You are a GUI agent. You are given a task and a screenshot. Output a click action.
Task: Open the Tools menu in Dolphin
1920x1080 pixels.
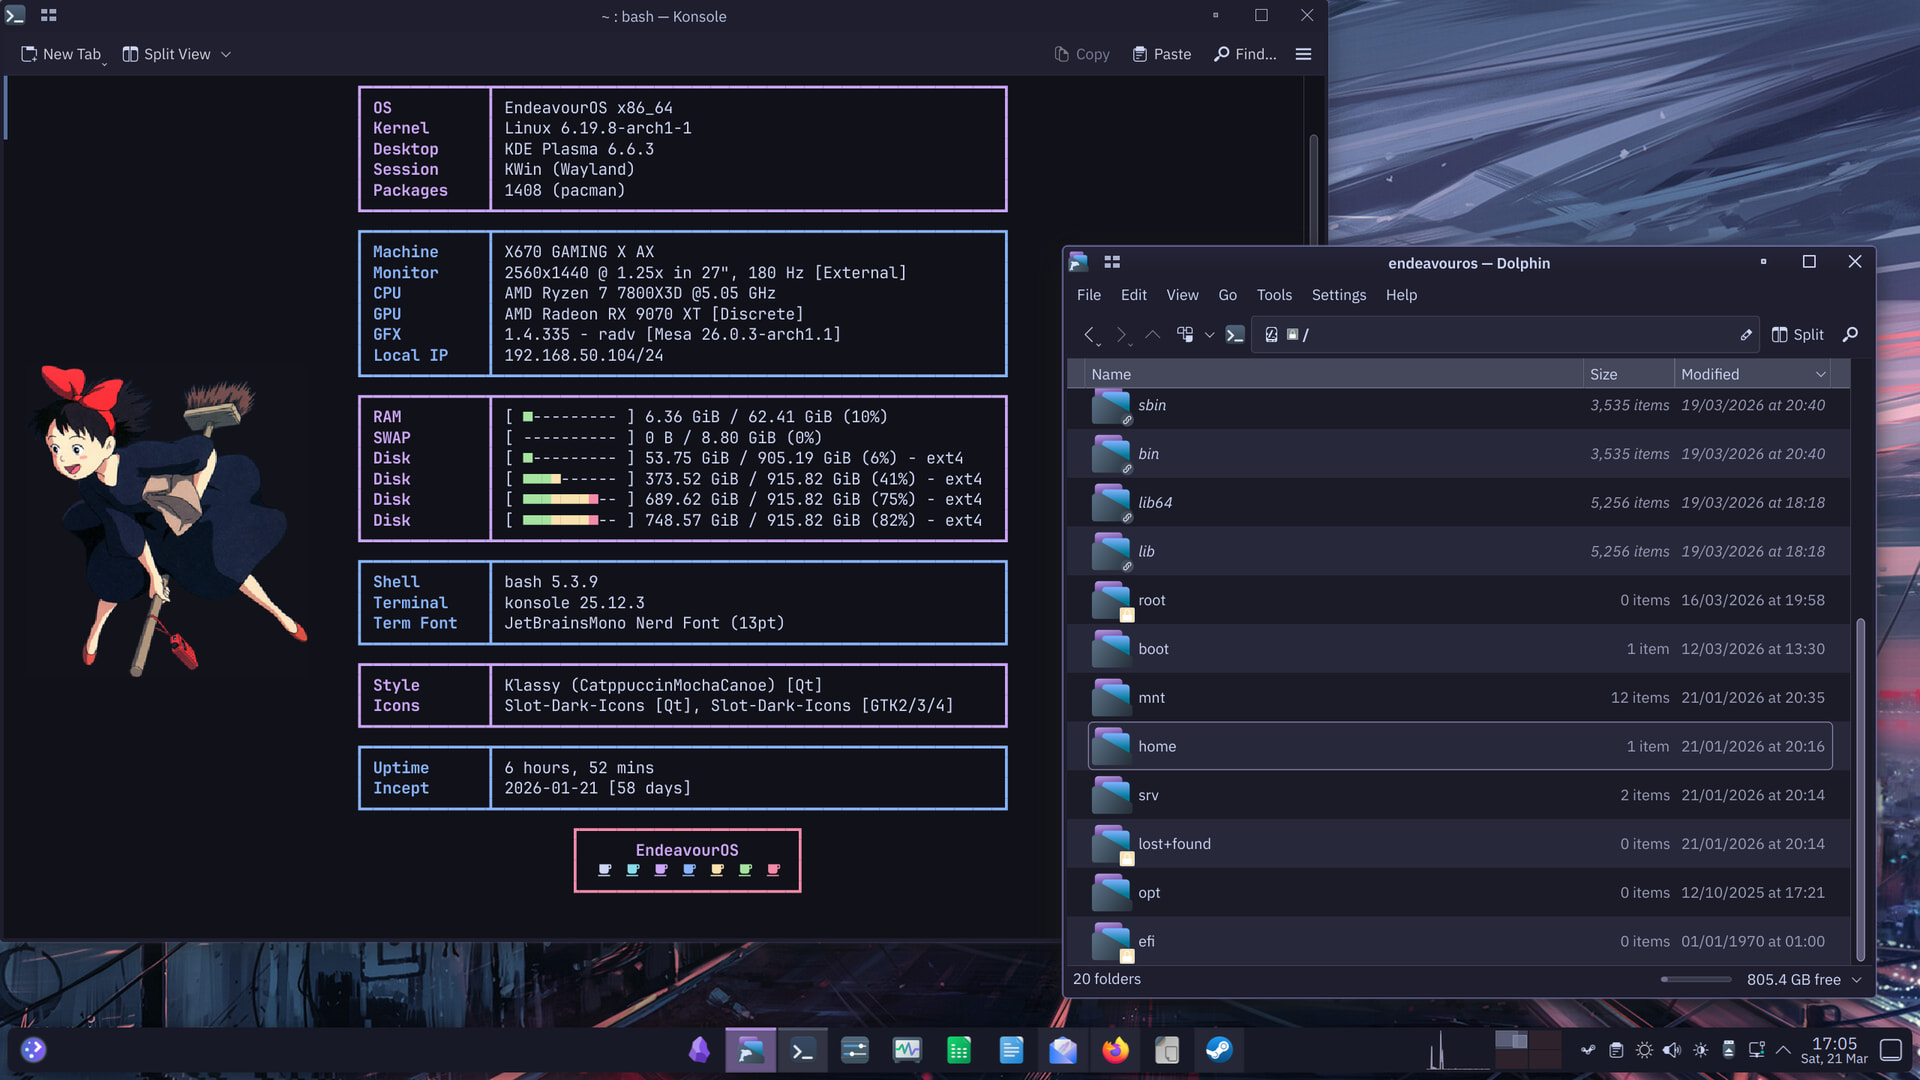pos(1274,295)
